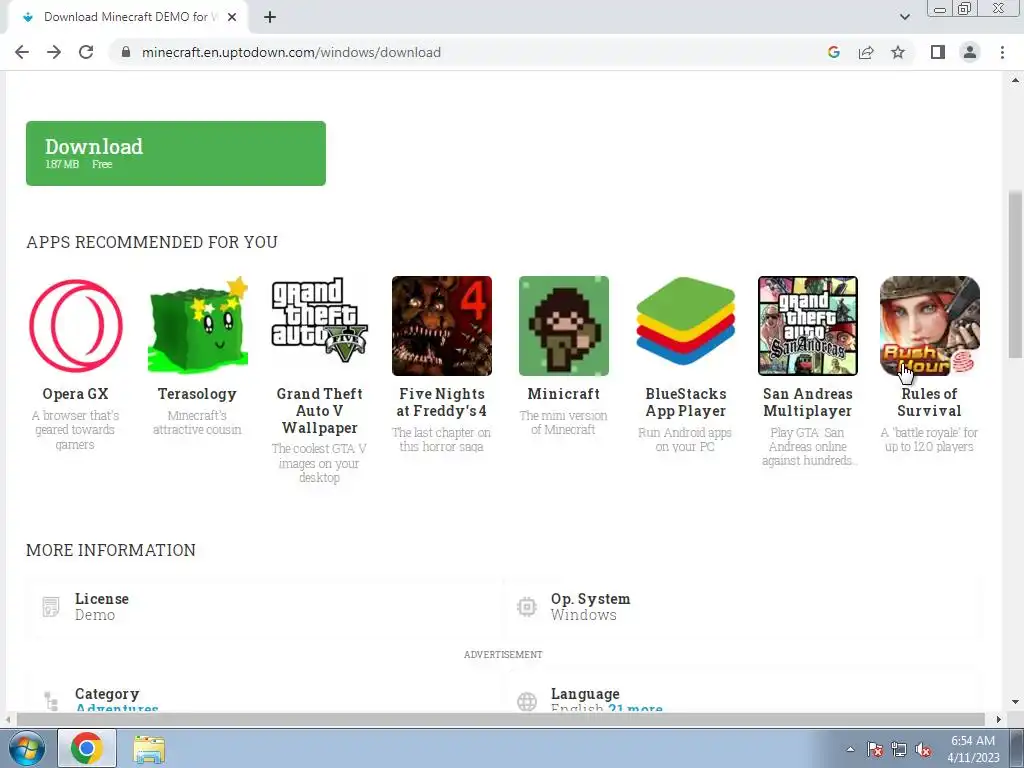This screenshot has height=768, width=1024.
Task: Open the tab search chevron
Action: [904, 17]
